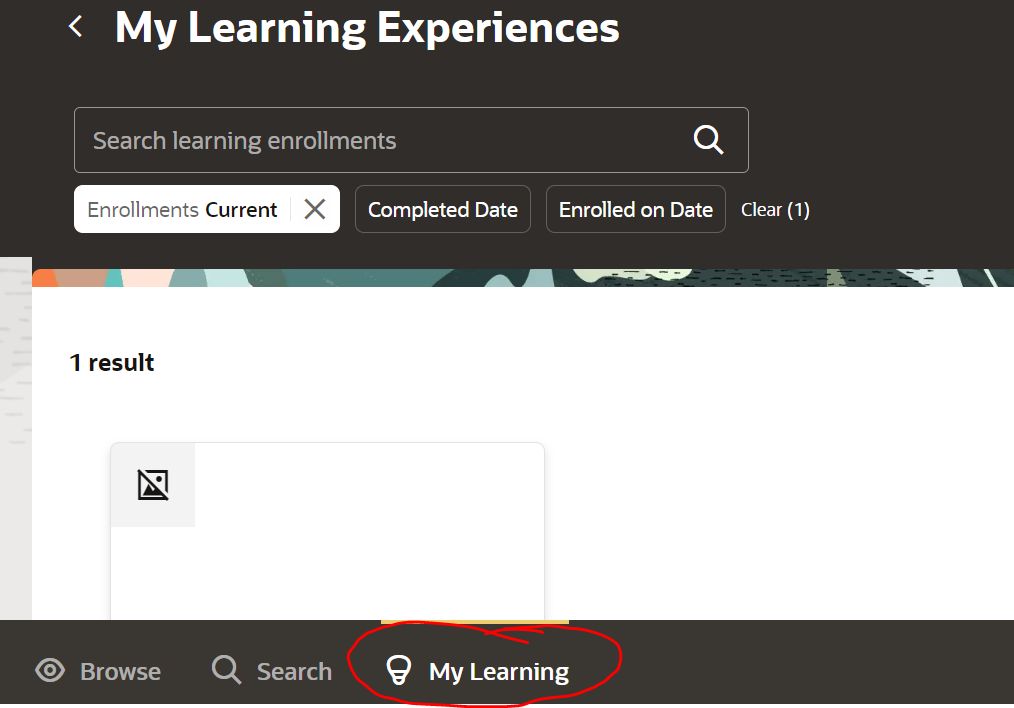Tap the My Learning lightbulb icon
1014x708 pixels.
399,670
